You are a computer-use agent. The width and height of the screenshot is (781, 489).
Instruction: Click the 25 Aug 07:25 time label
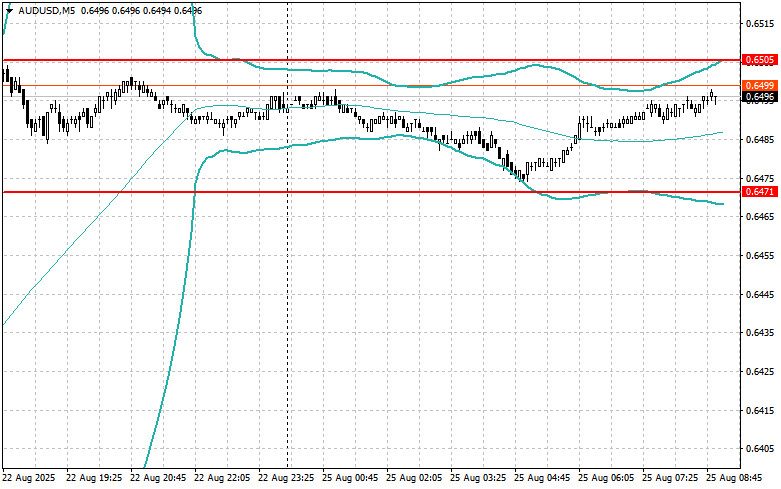[x=670, y=478]
